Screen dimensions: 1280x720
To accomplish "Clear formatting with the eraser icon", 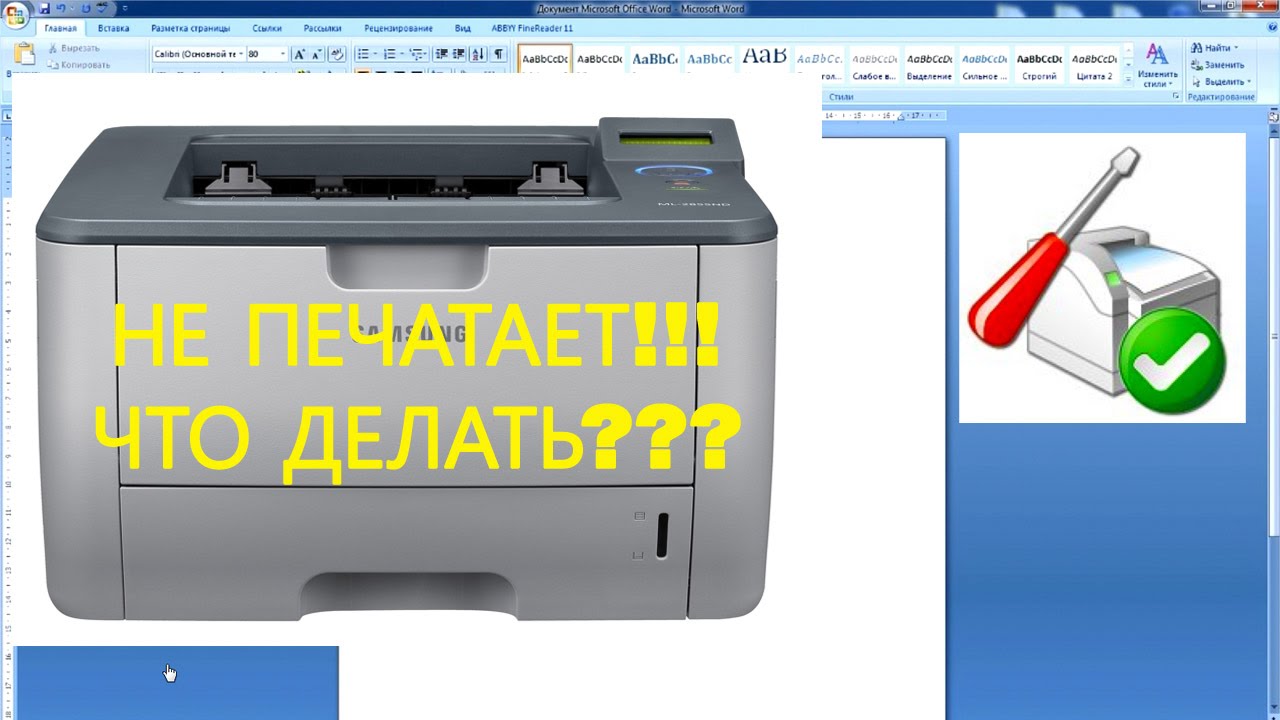I will pos(338,54).
